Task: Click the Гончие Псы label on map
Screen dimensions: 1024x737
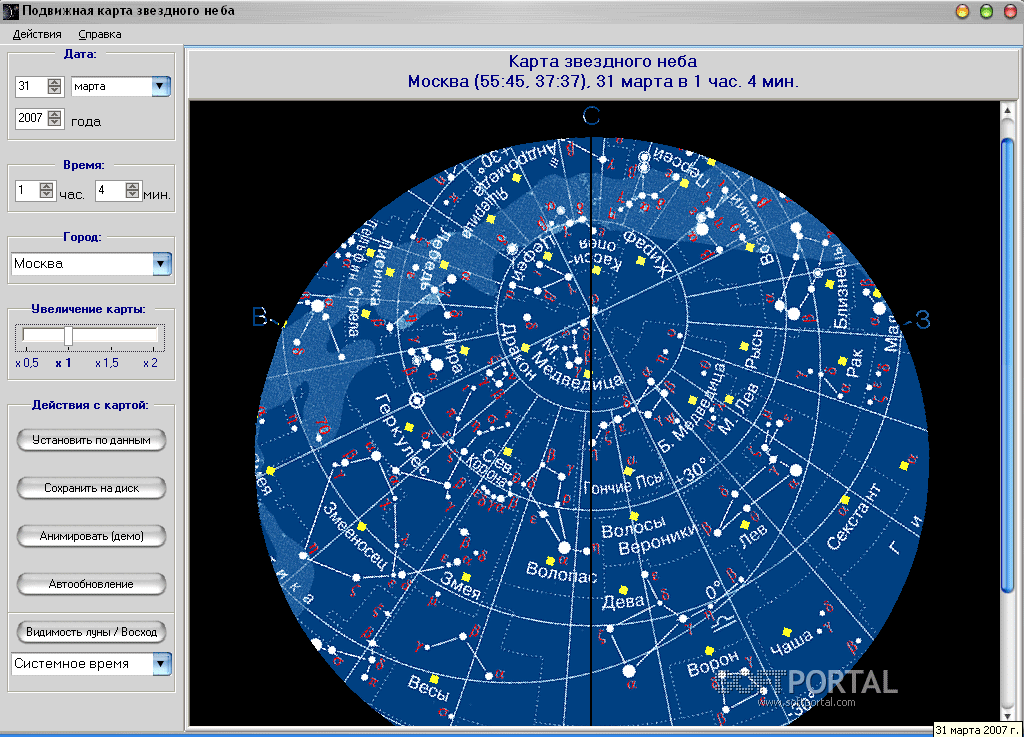Action: pyautogui.click(x=624, y=483)
